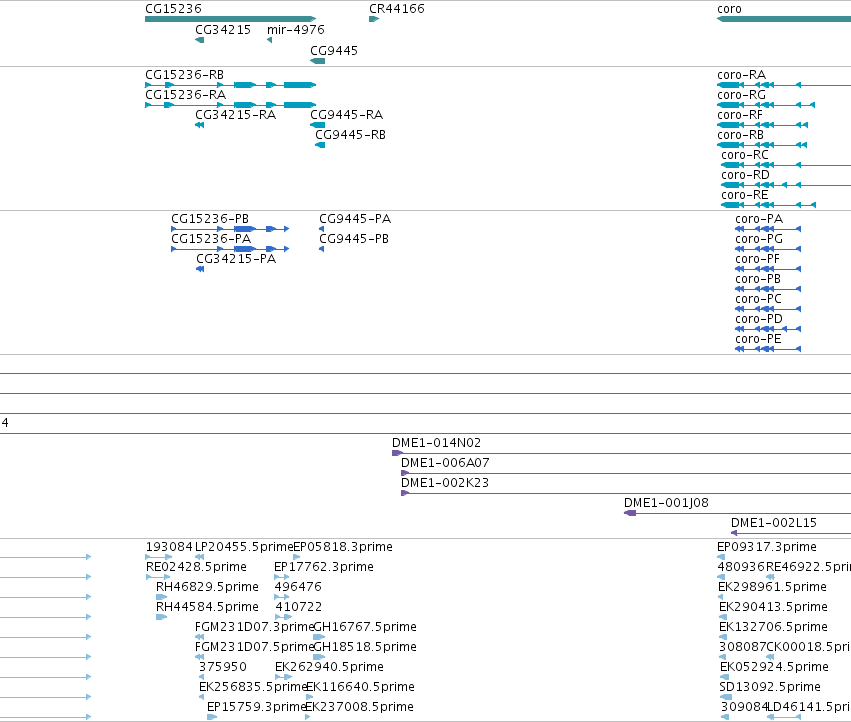851x722 pixels.
Task: Select CDS feature CG15236-PA
Action: click(x=230, y=249)
